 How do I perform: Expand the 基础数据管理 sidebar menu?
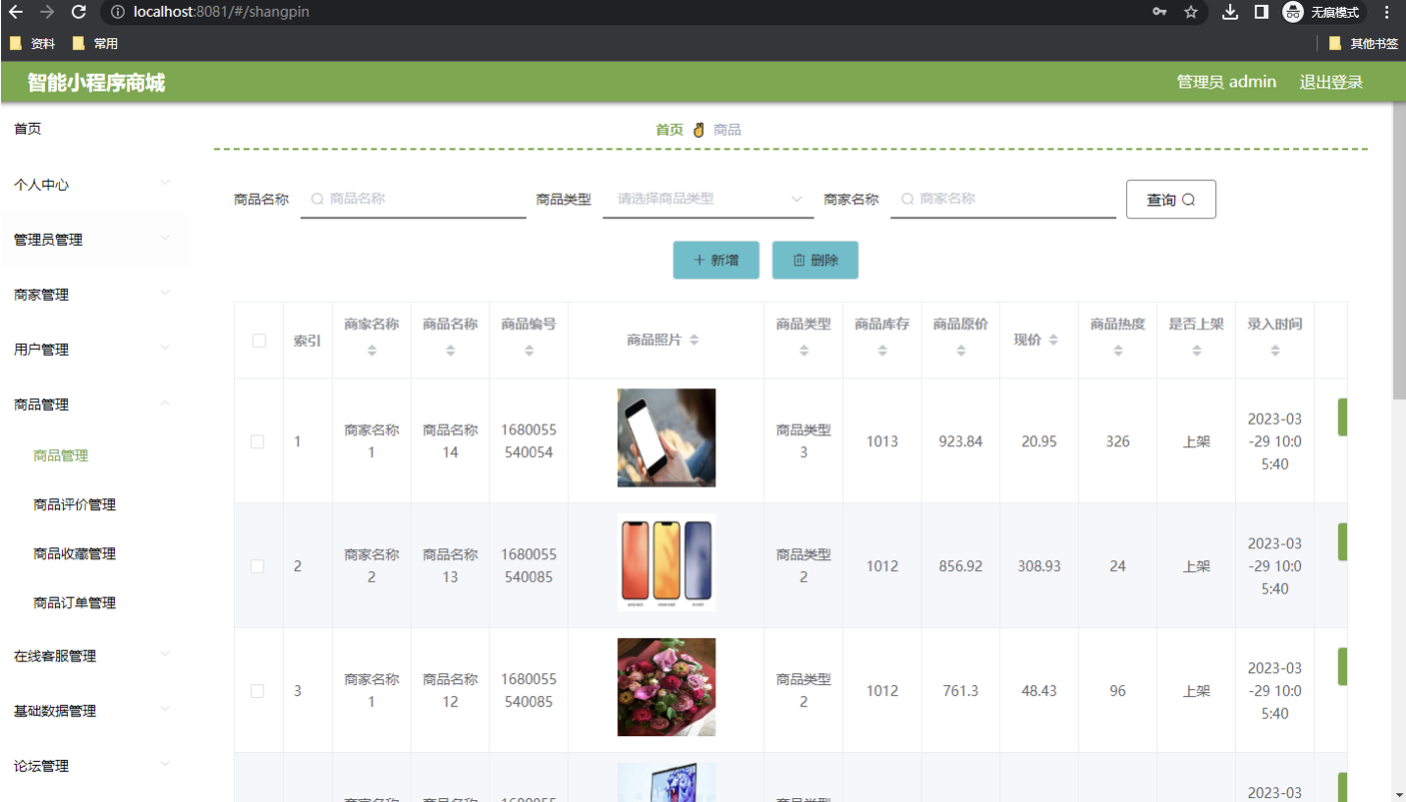coord(95,711)
